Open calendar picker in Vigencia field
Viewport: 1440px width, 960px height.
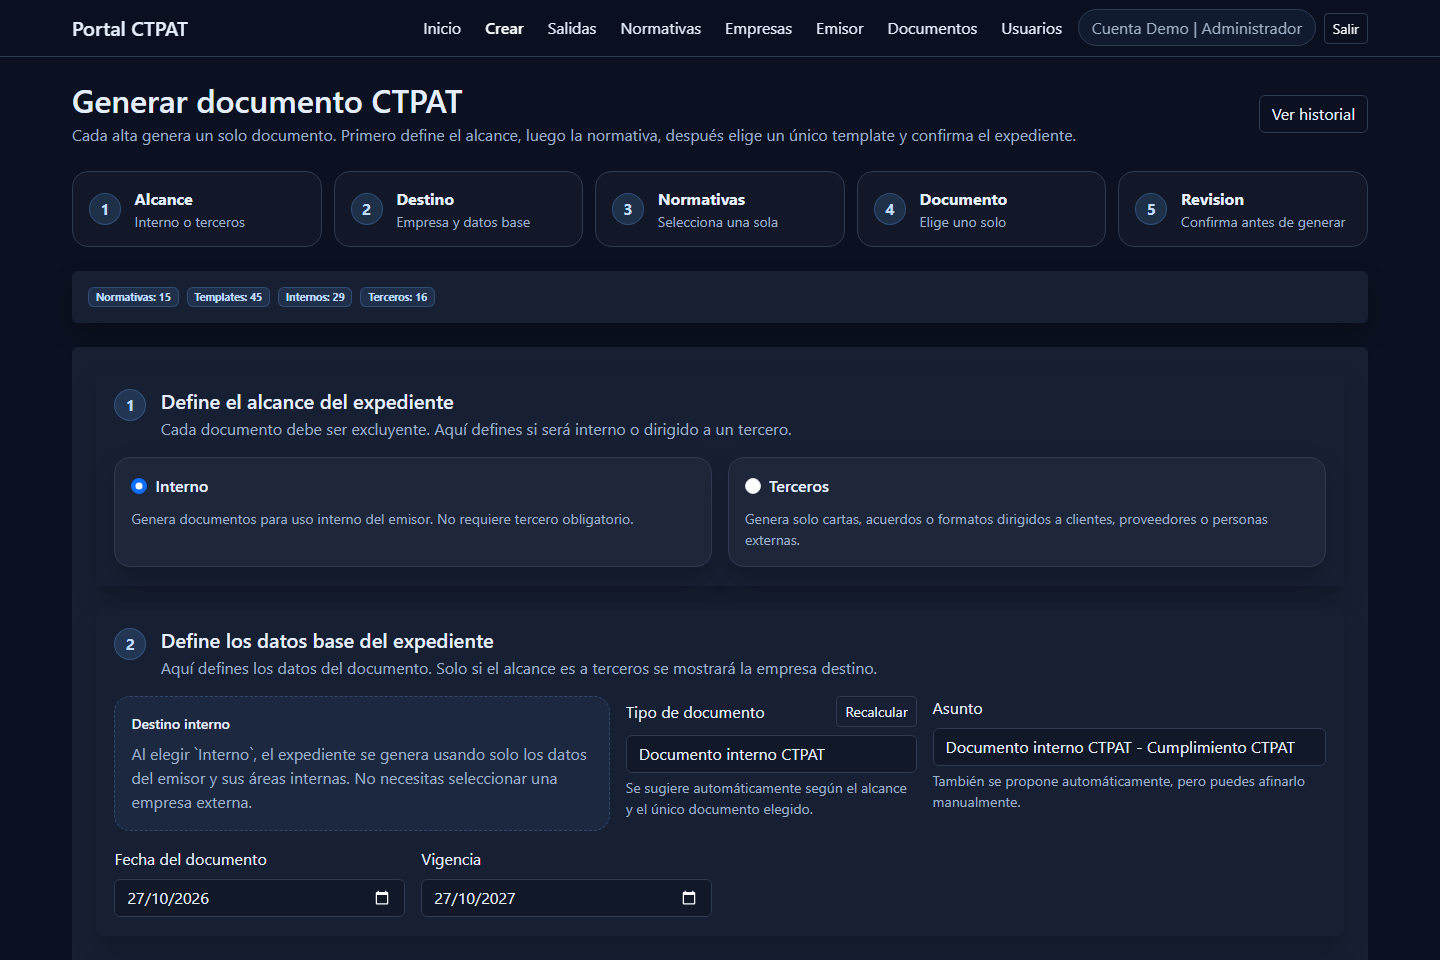point(689,898)
